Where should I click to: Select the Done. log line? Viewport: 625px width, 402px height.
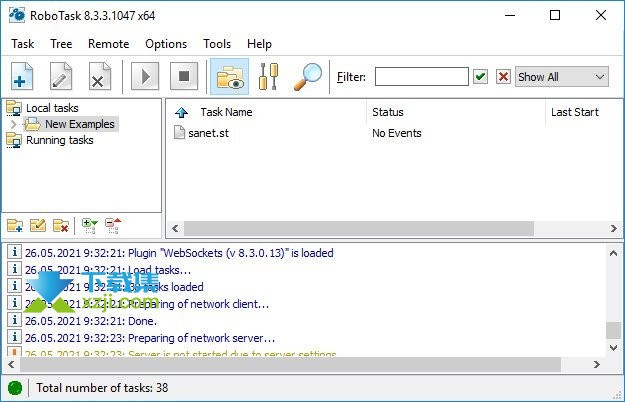click(x=91, y=321)
